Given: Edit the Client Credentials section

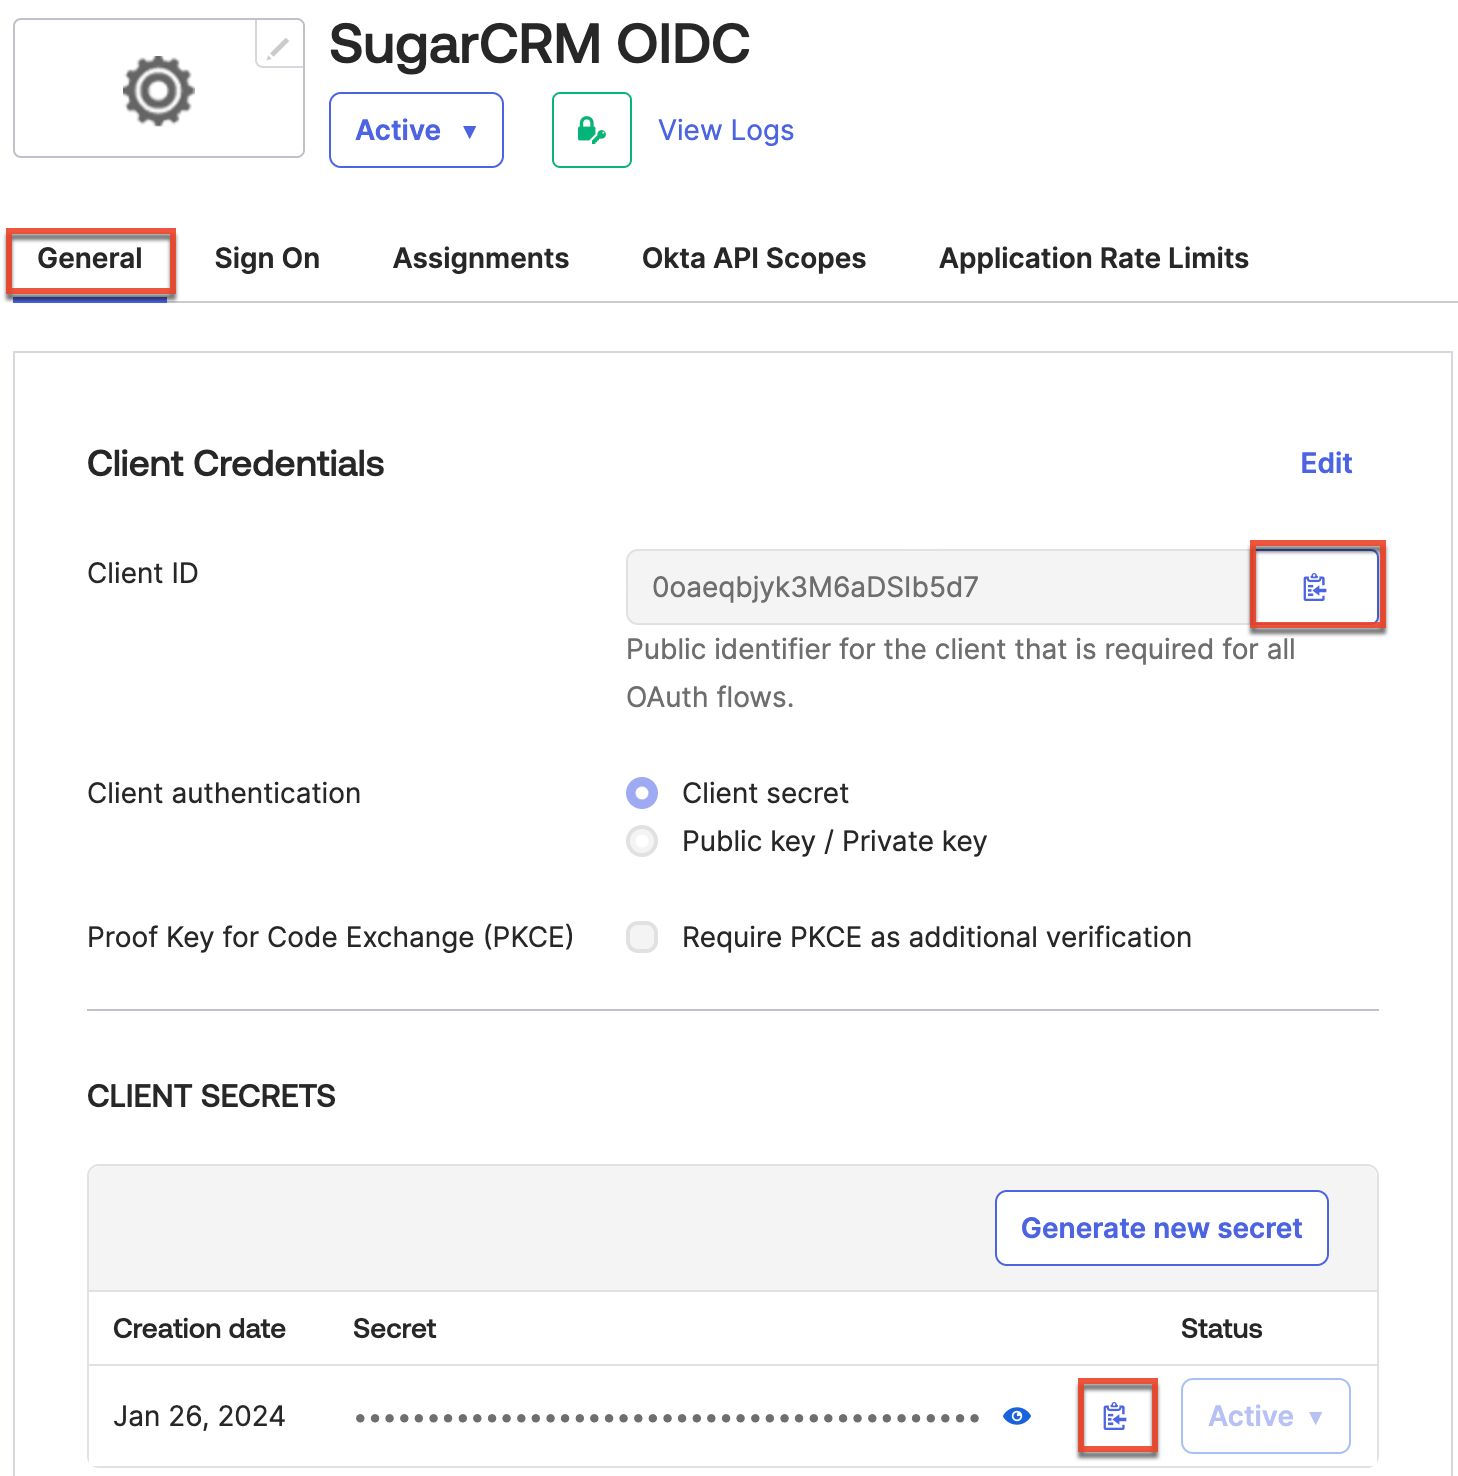Looking at the screenshot, I should (x=1325, y=463).
